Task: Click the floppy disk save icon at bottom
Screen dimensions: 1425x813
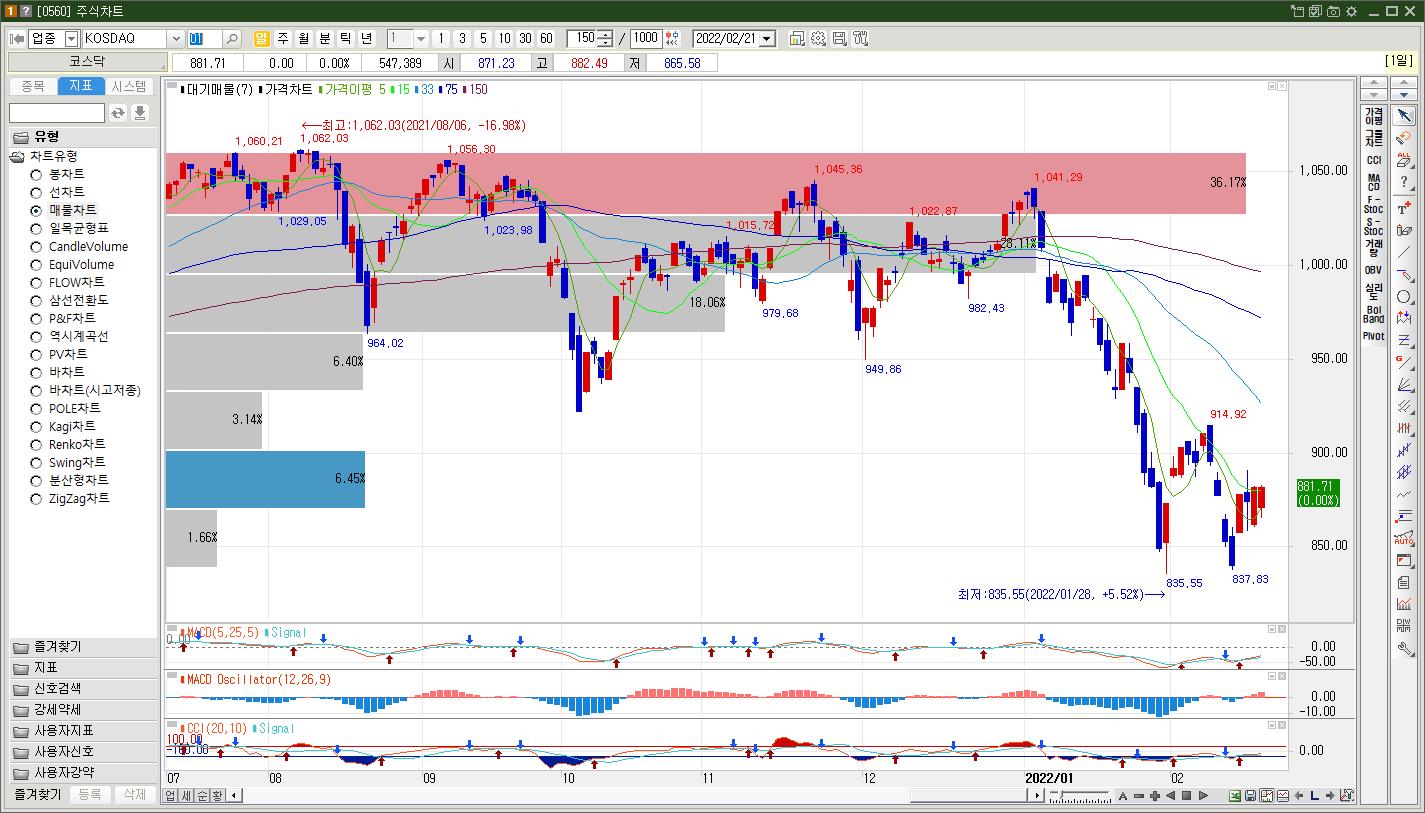Action: (1251, 796)
